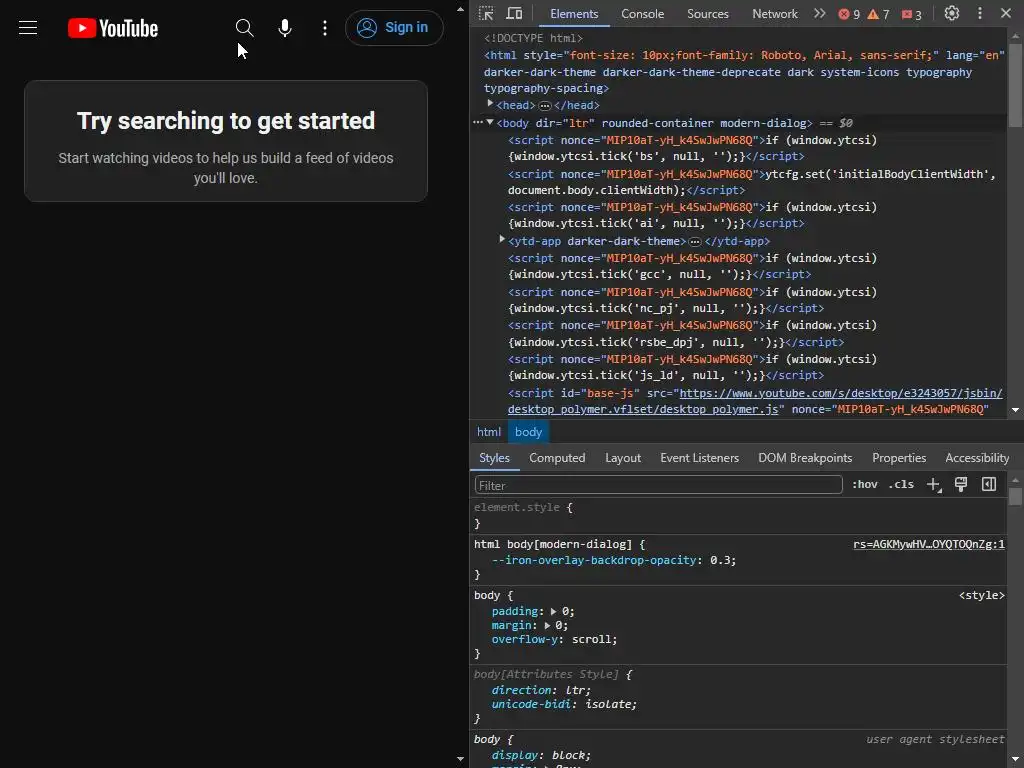1024x768 pixels.
Task: Switch to the Console tab
Action: pos(642,14)
